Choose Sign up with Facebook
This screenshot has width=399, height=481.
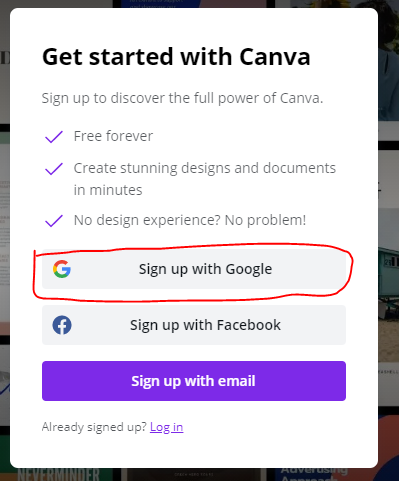pyautogui.click(x=194, y=325)
